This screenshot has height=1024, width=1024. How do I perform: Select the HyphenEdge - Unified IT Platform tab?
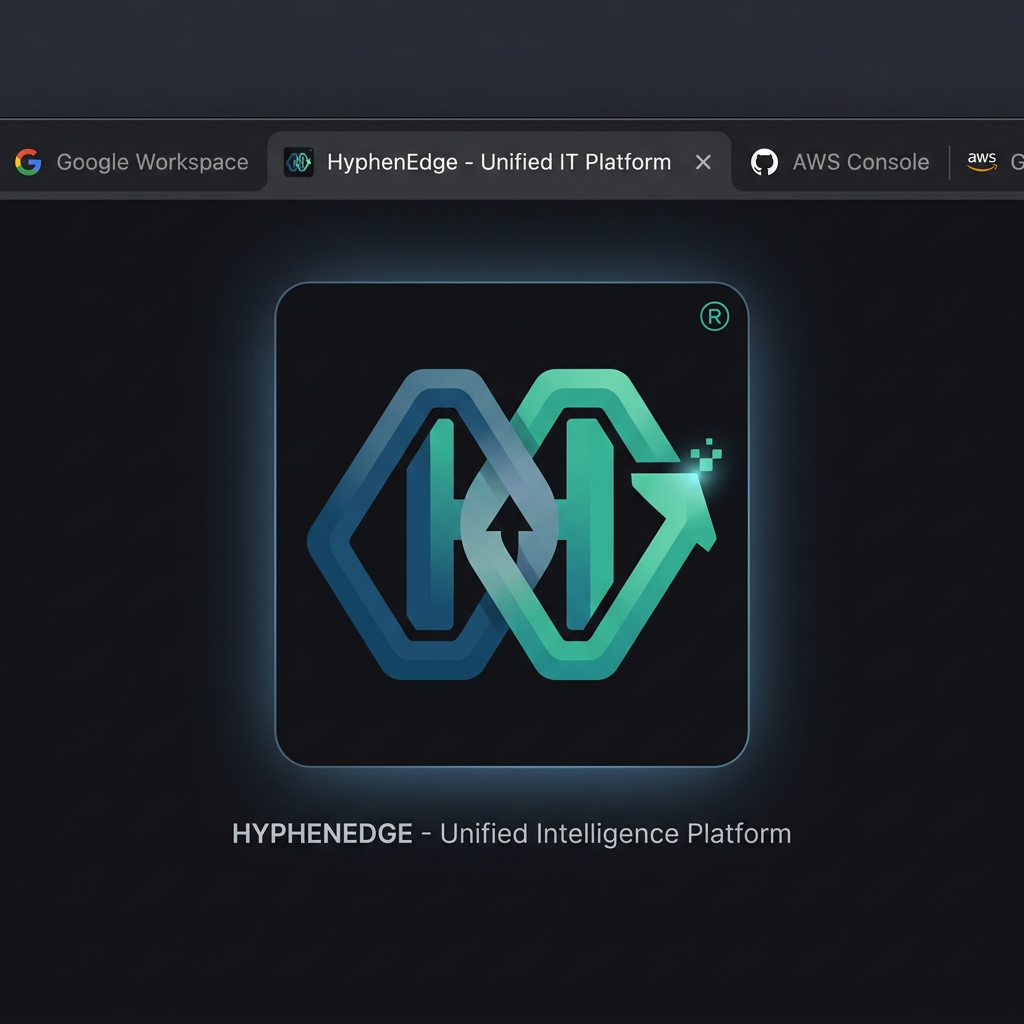click(499, 162)
